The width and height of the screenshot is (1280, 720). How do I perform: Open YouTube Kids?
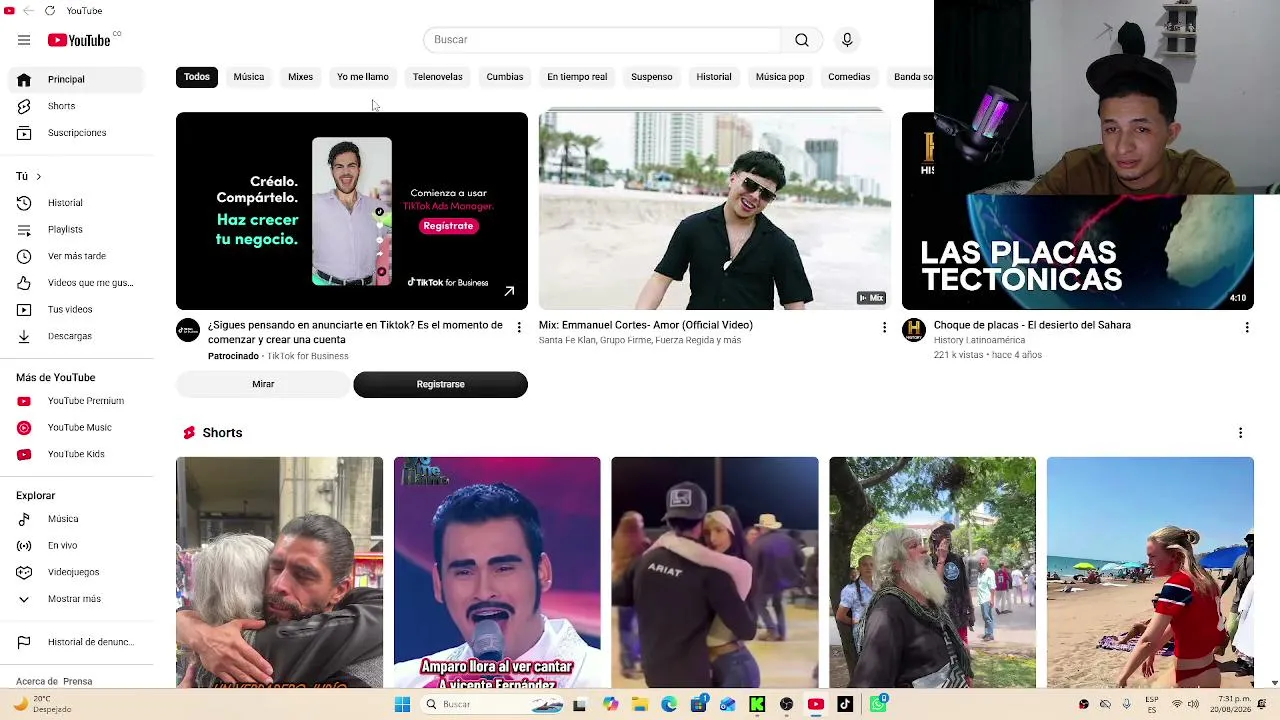76,454
